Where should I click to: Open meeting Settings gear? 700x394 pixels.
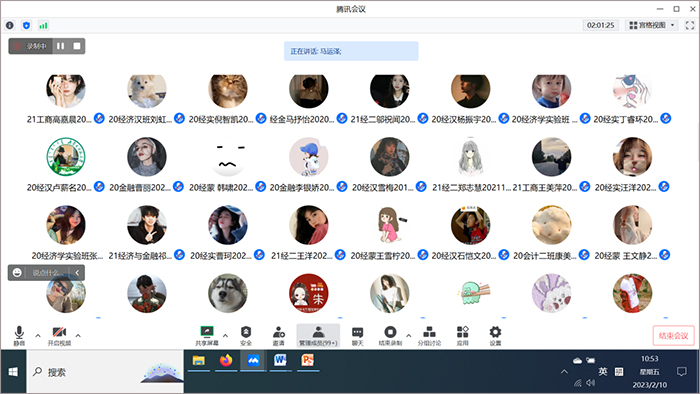point(495,336)
